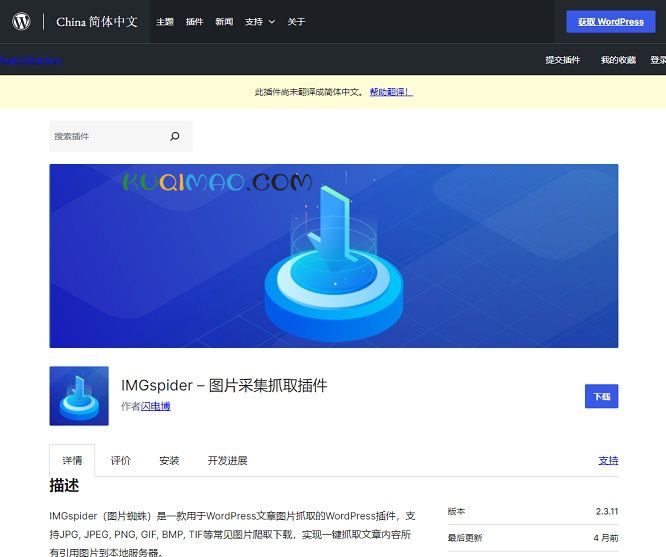Open author link 闪电博
The height and width of the screenshot is (557, 666).
155,406
